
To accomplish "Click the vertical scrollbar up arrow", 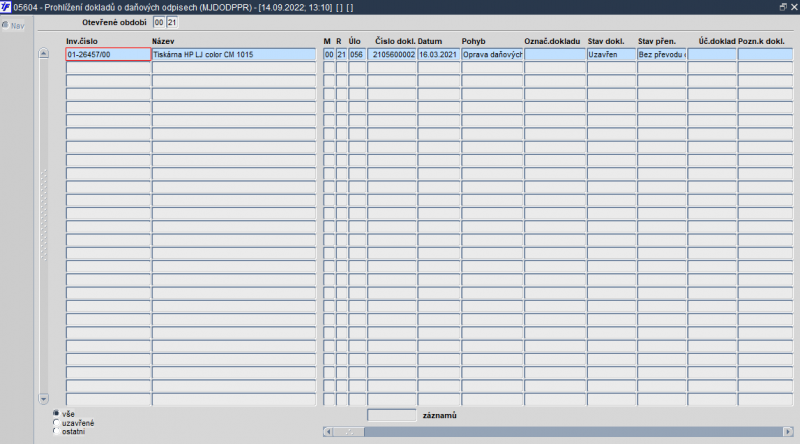I will [43, 53].
